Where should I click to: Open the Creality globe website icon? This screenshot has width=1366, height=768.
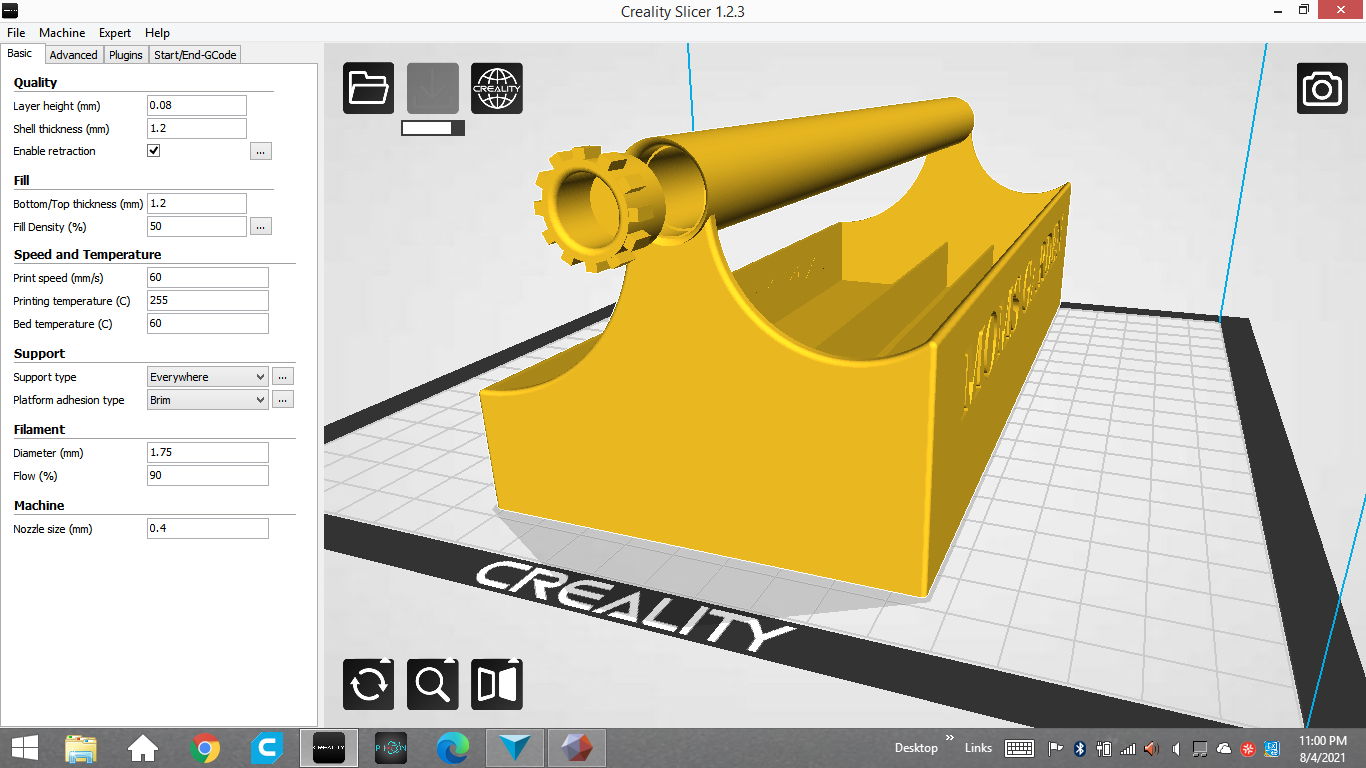click(497, 88)
